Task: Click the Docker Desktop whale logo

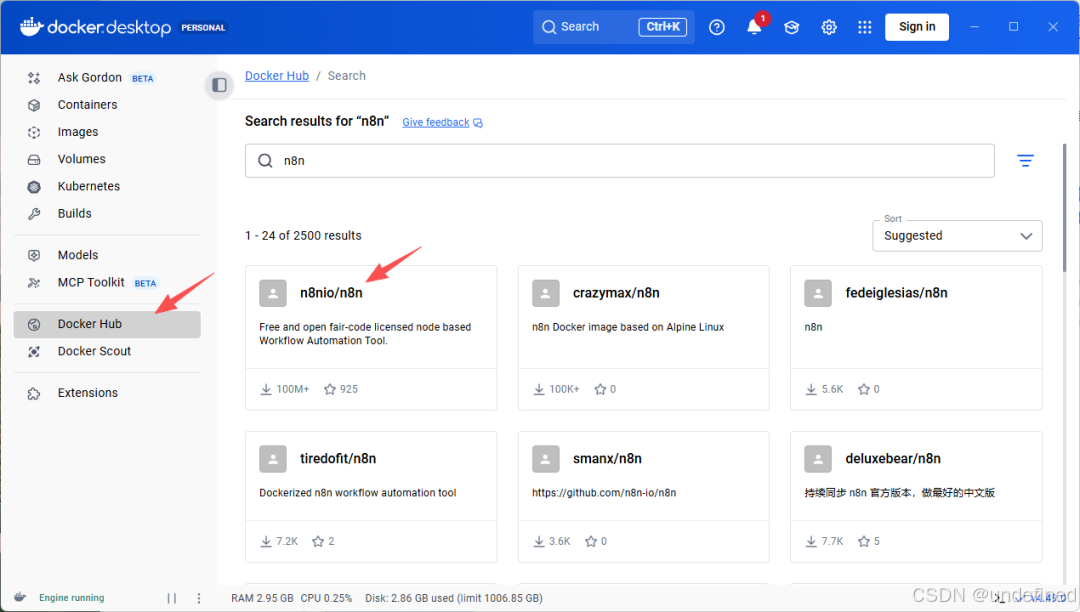Action: coord(32,27)
